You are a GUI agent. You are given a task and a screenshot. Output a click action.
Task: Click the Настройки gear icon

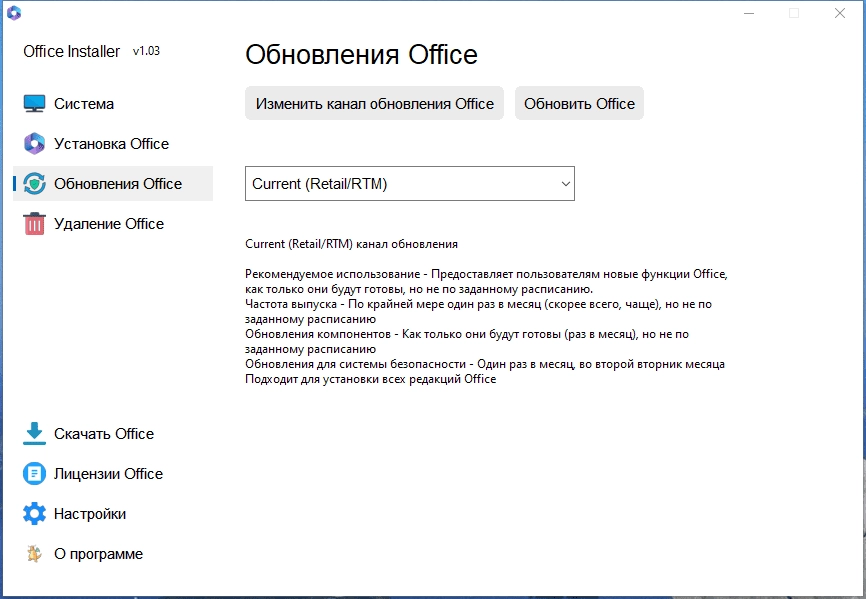pyautogui.click(x=34, y=514)
